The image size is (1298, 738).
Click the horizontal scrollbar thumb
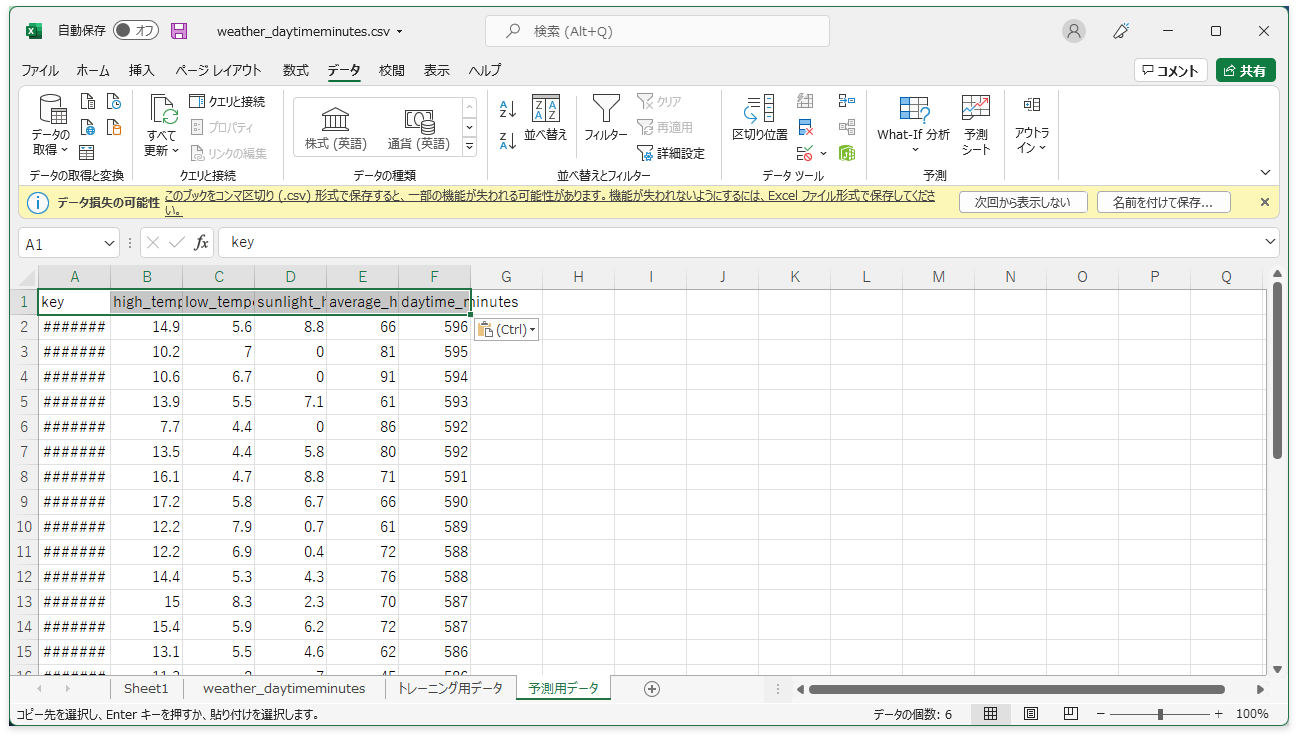(x=1017, y=689)
